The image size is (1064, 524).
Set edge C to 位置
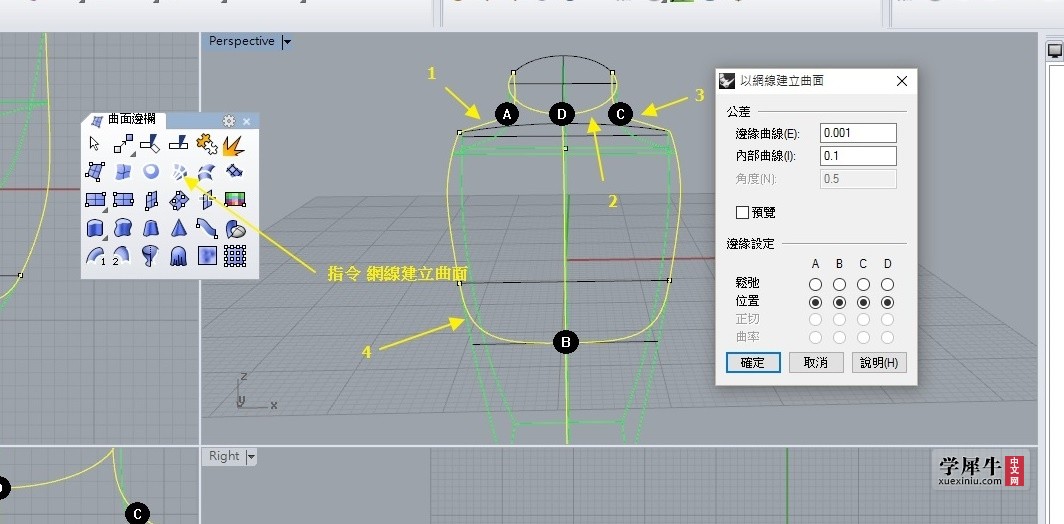coord(863,302)
